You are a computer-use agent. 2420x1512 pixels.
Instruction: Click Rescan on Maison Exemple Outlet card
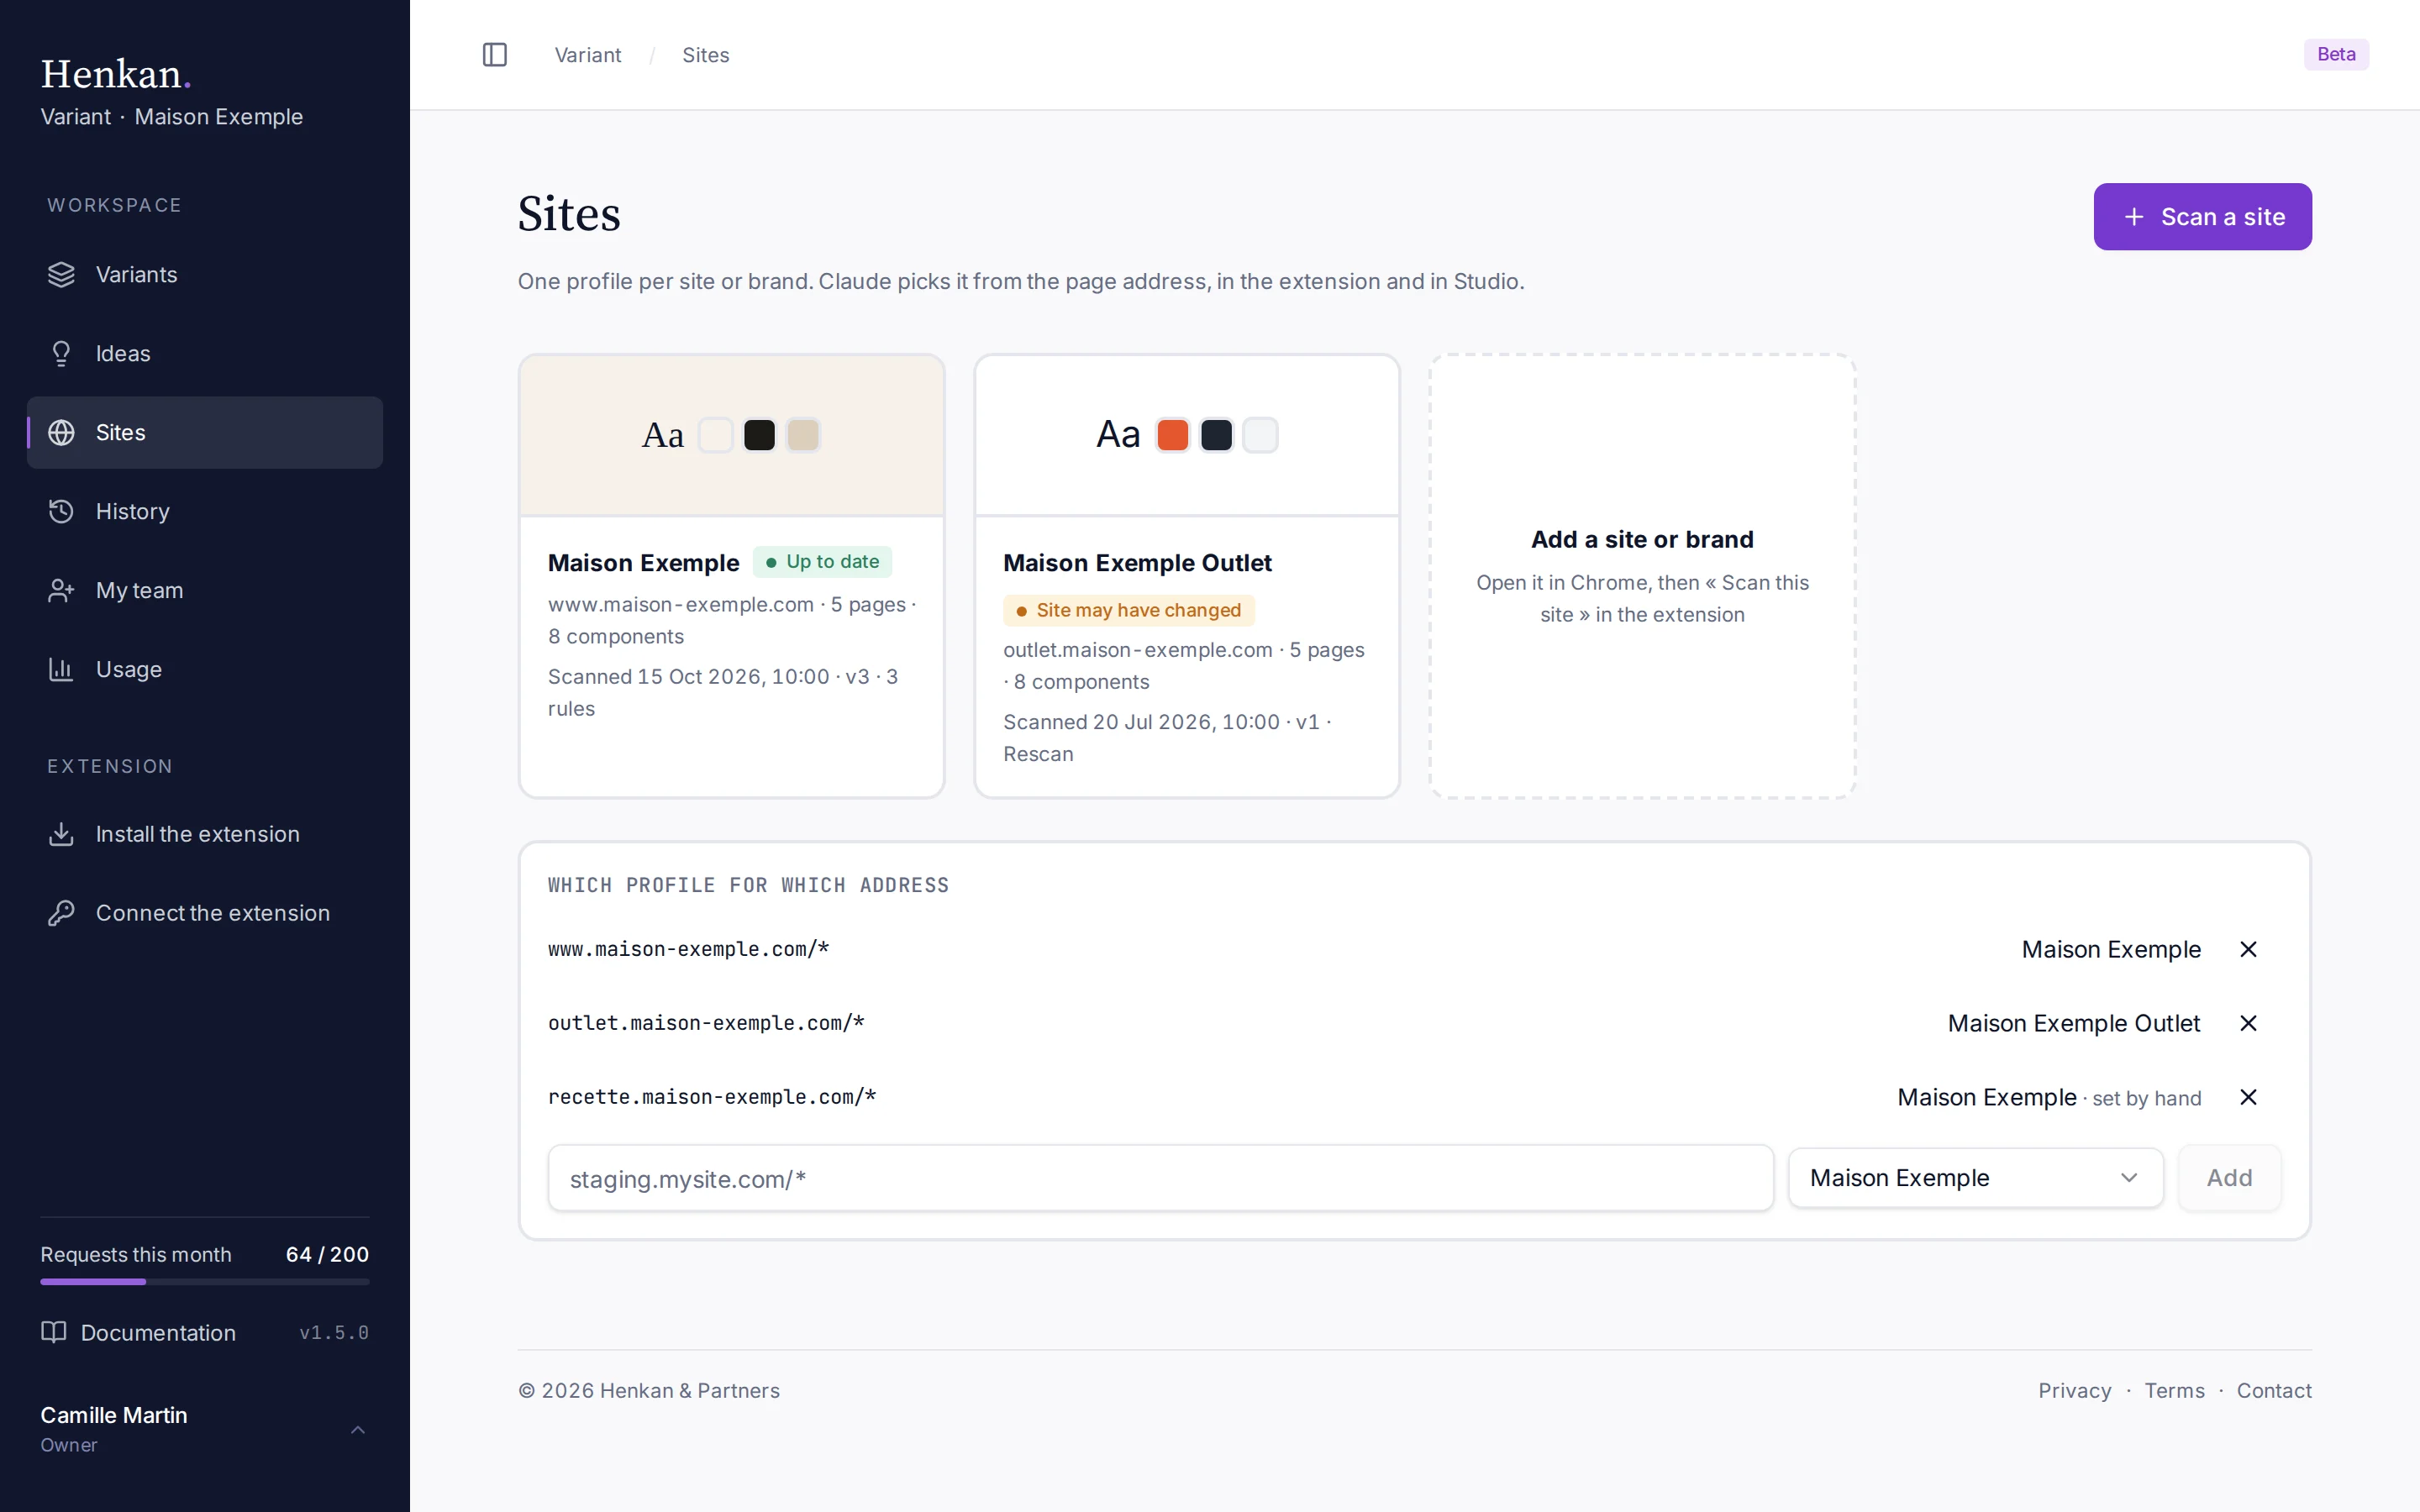(x=1038, y=754)
